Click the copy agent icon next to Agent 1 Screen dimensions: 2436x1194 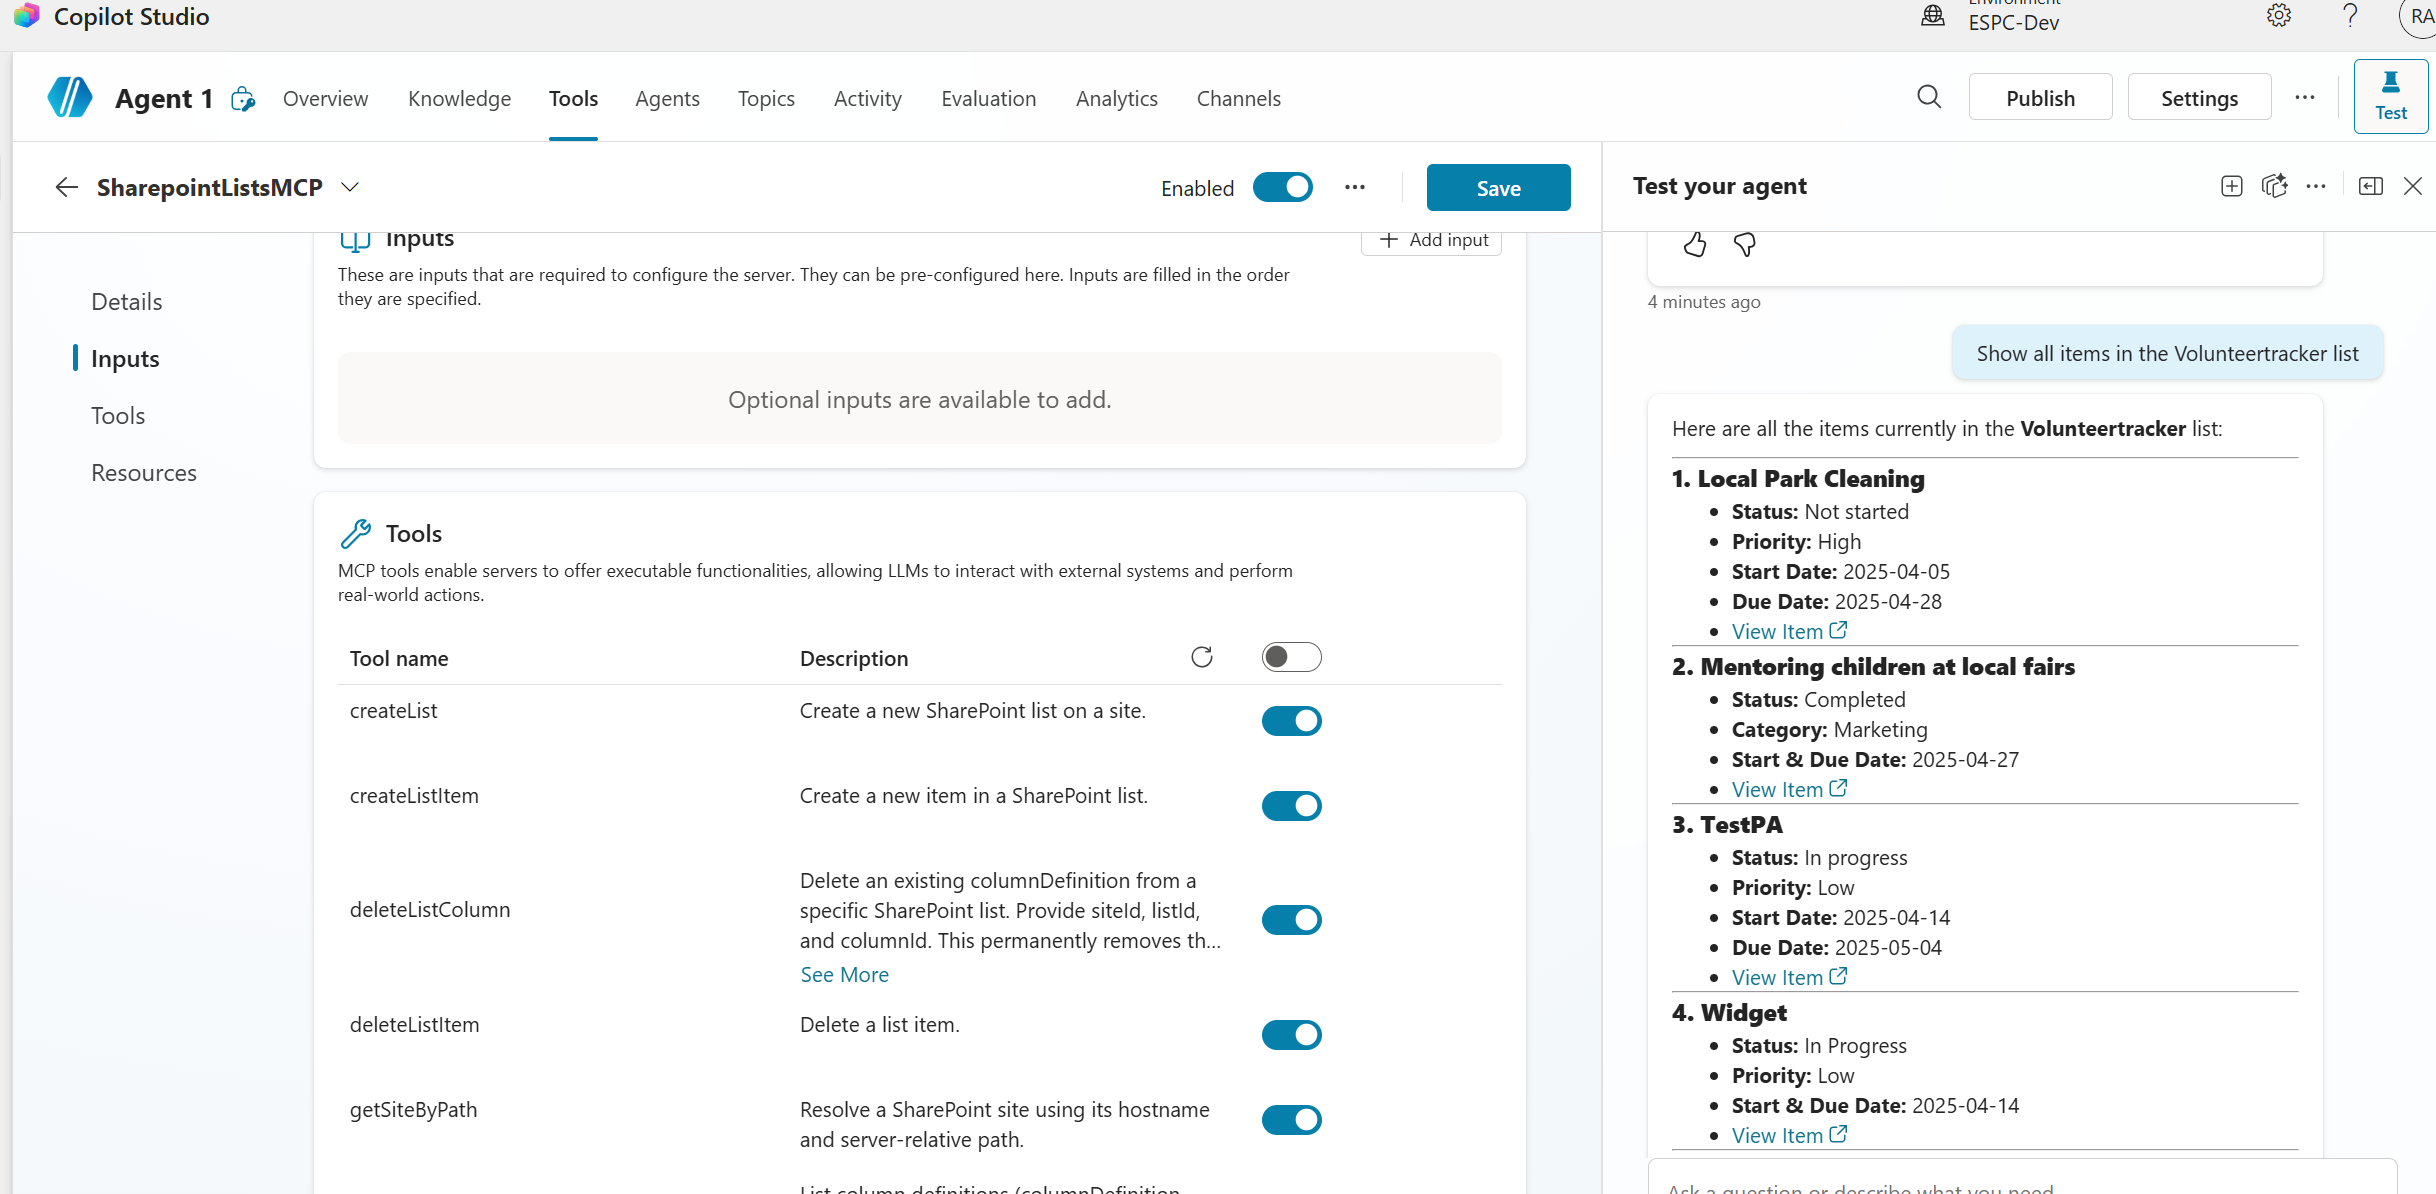[x=242, y=99]
